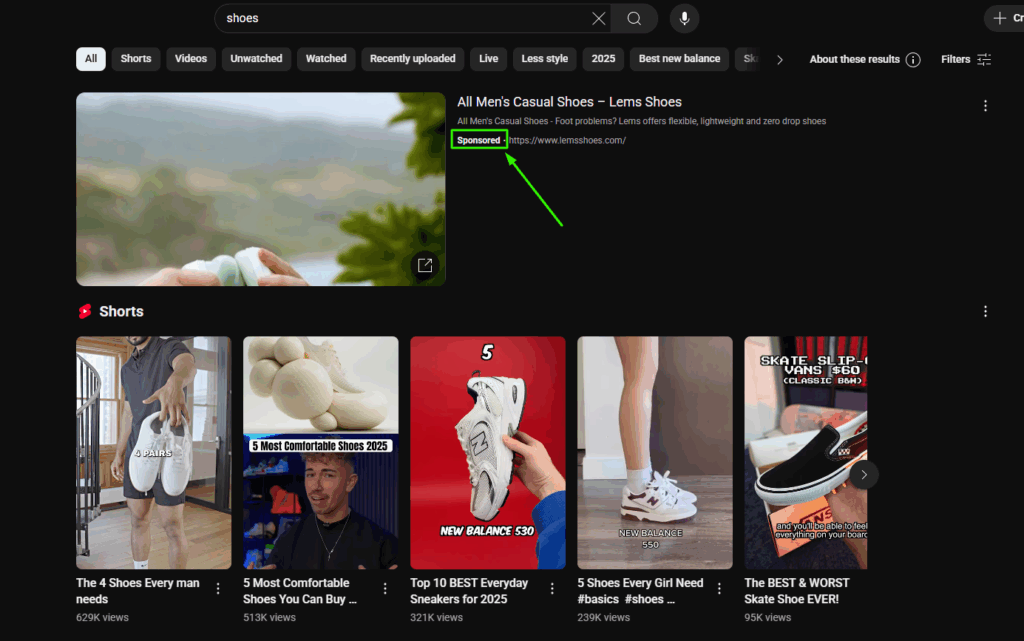Image resolution: width=1024 pixels, height=641 pixels.
Task: Click the '239K views' text
Action: tap(603, 618)
